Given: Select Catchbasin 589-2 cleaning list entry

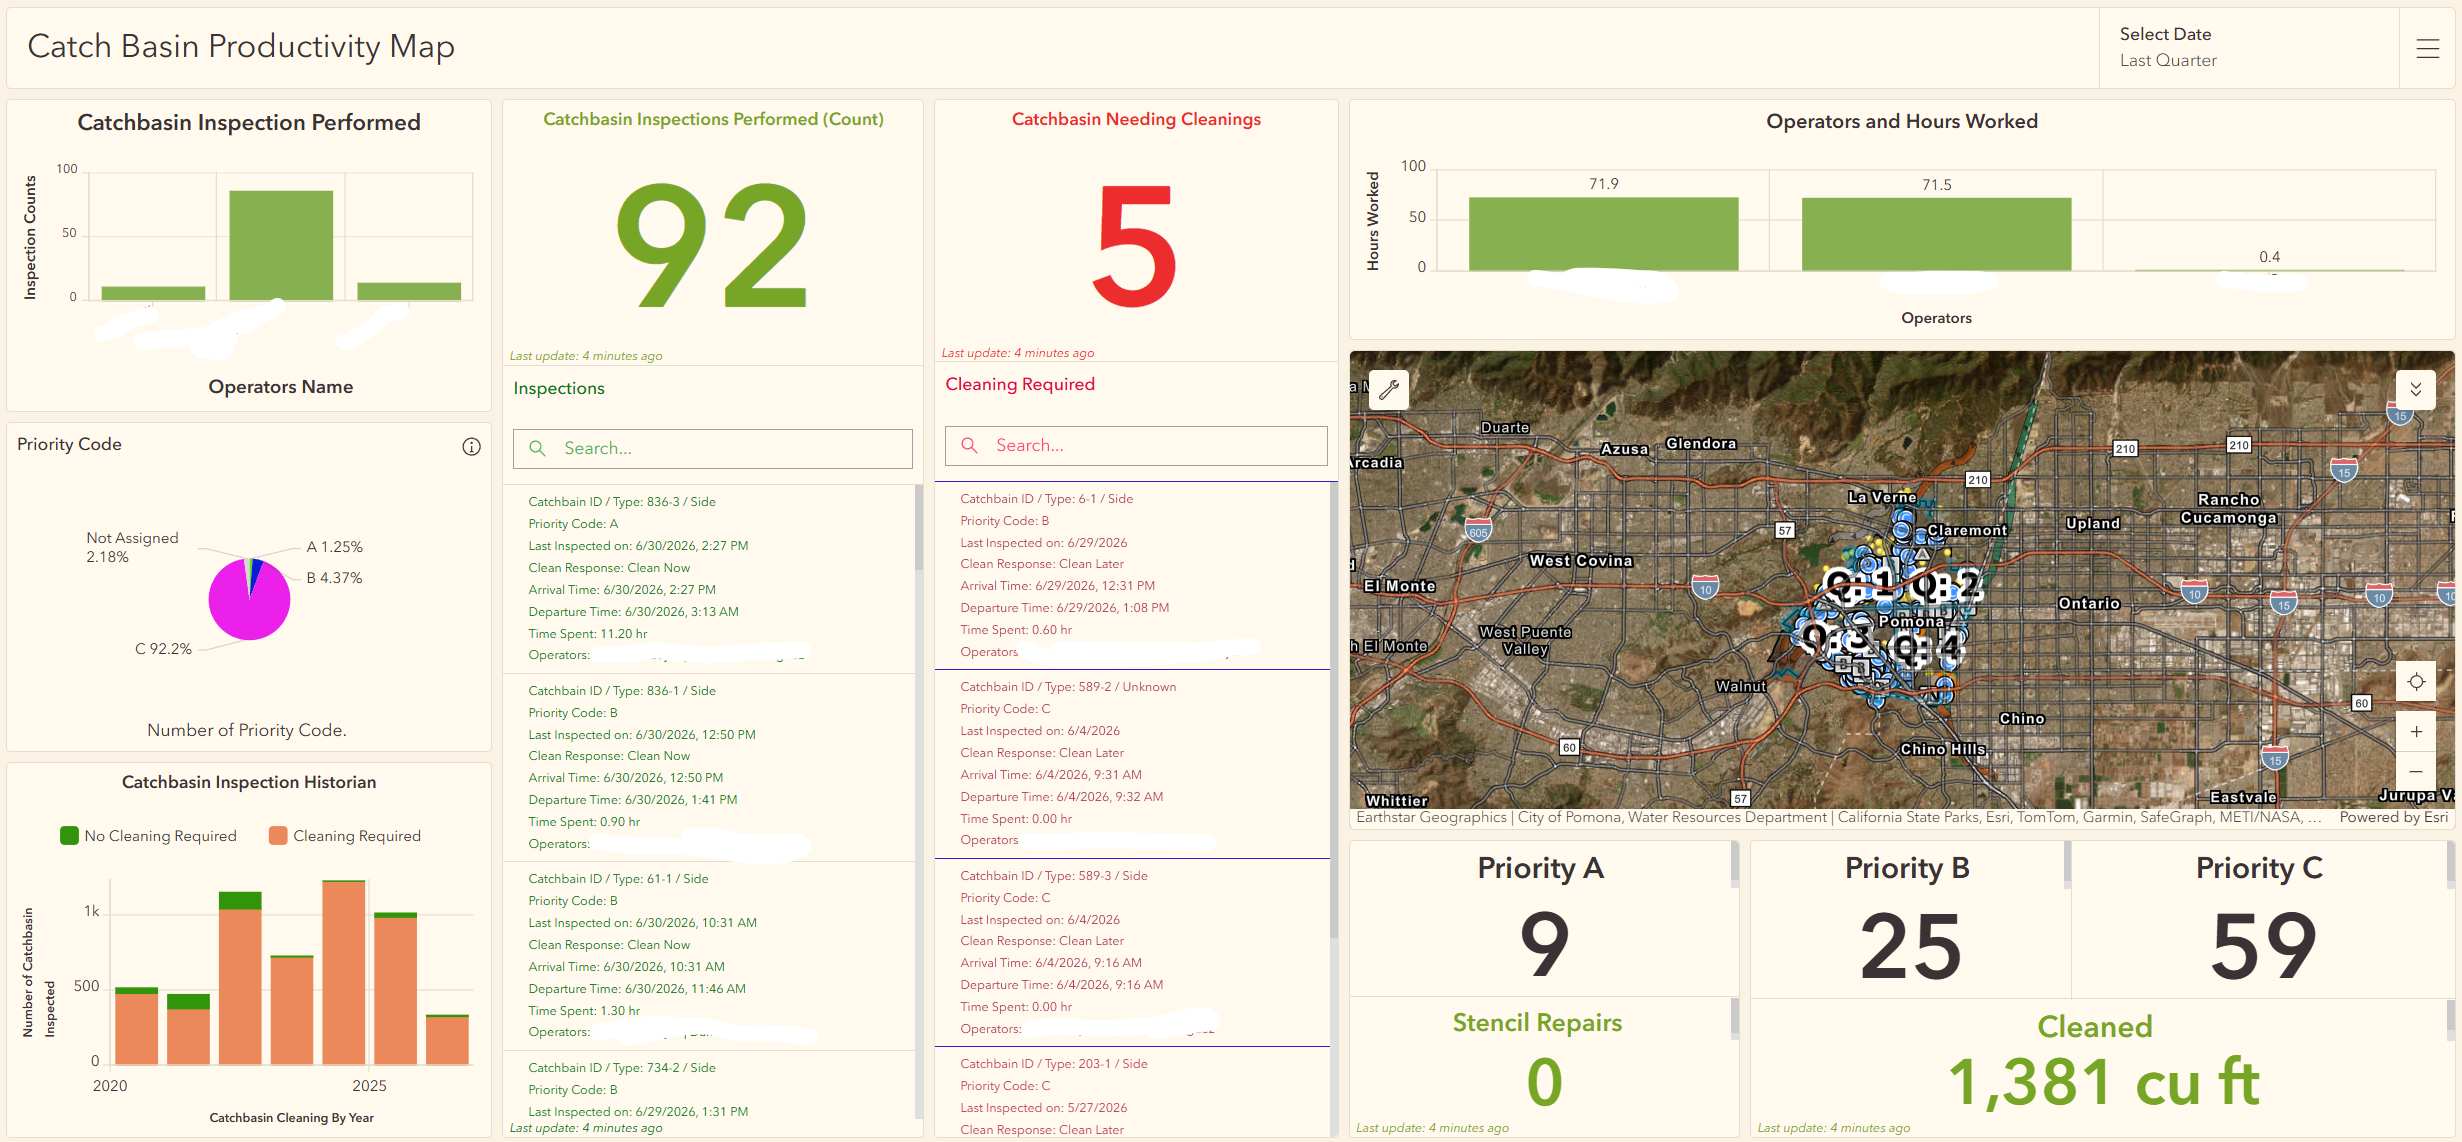Looking at the screenshot, I should point(1133,764).
